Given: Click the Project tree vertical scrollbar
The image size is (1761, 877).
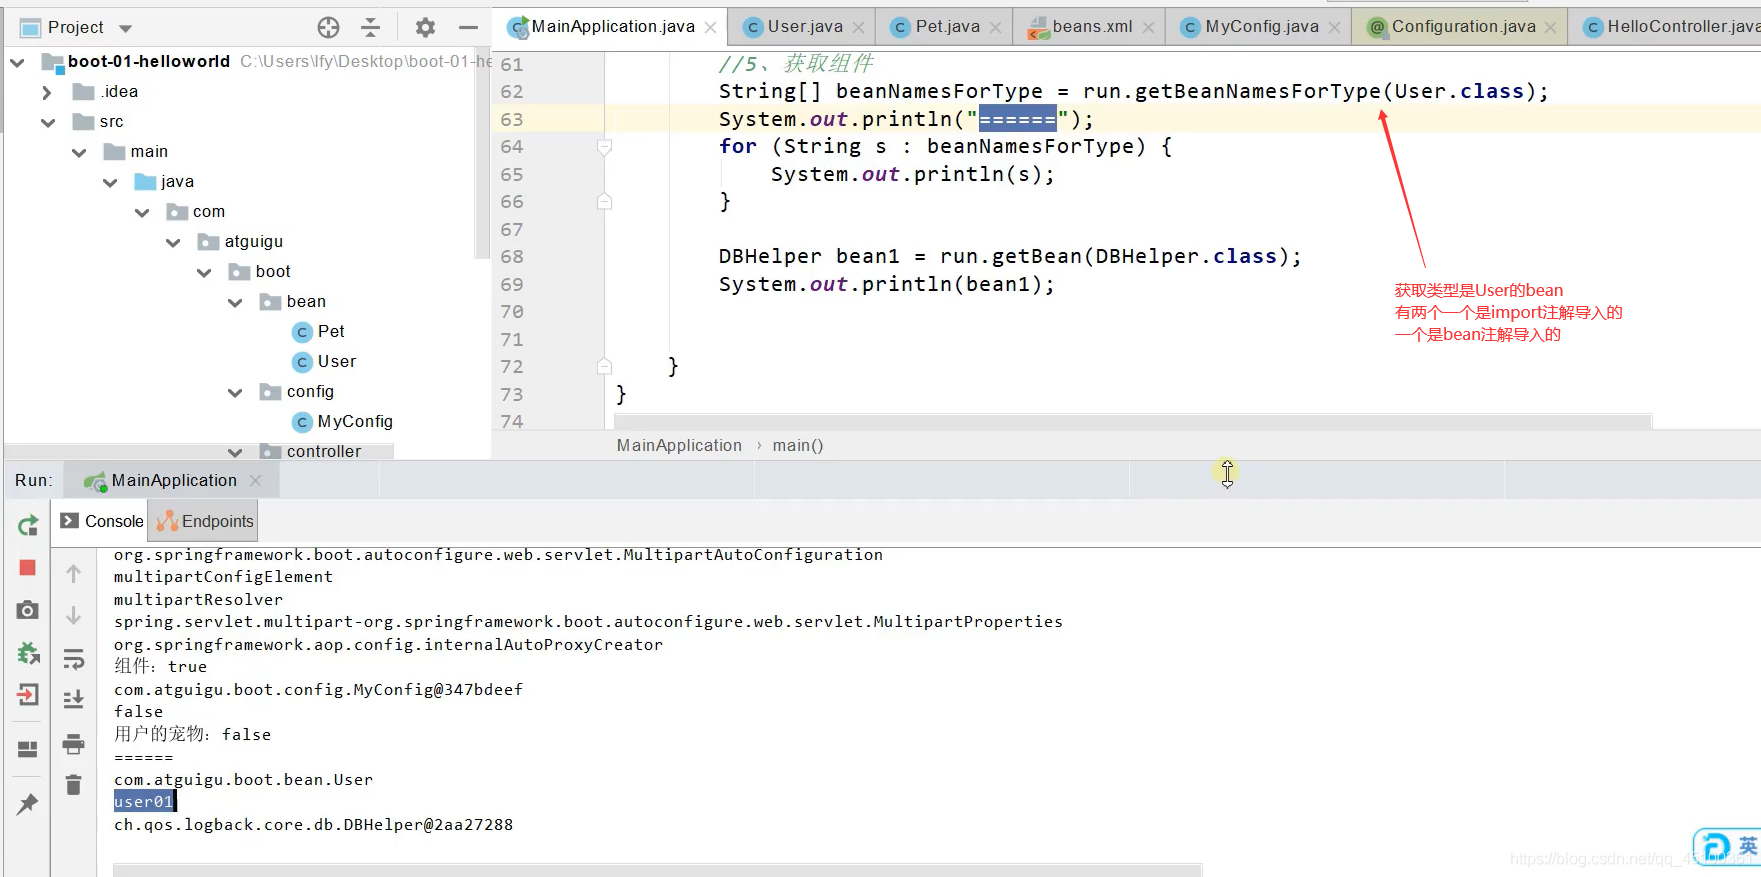Looking at the screenshot, I should [x=483, y=155].
